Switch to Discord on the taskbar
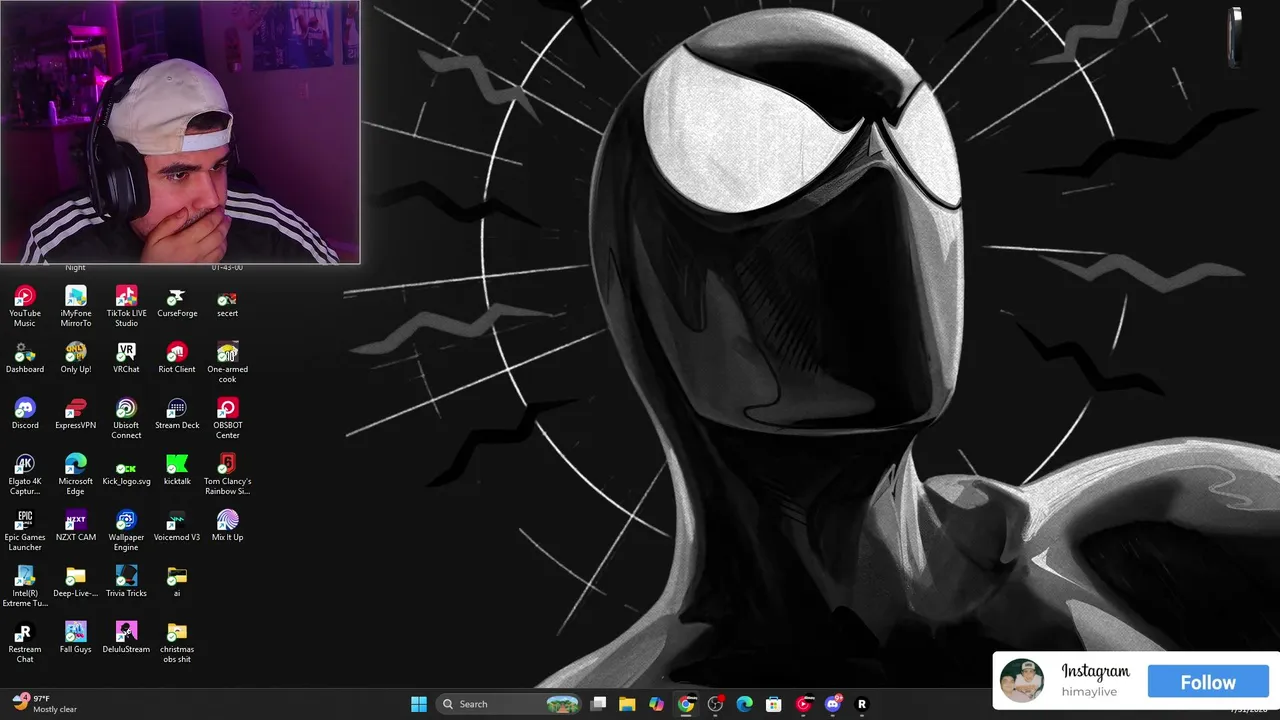This screenshot has height=720, width=1280. 833,704
